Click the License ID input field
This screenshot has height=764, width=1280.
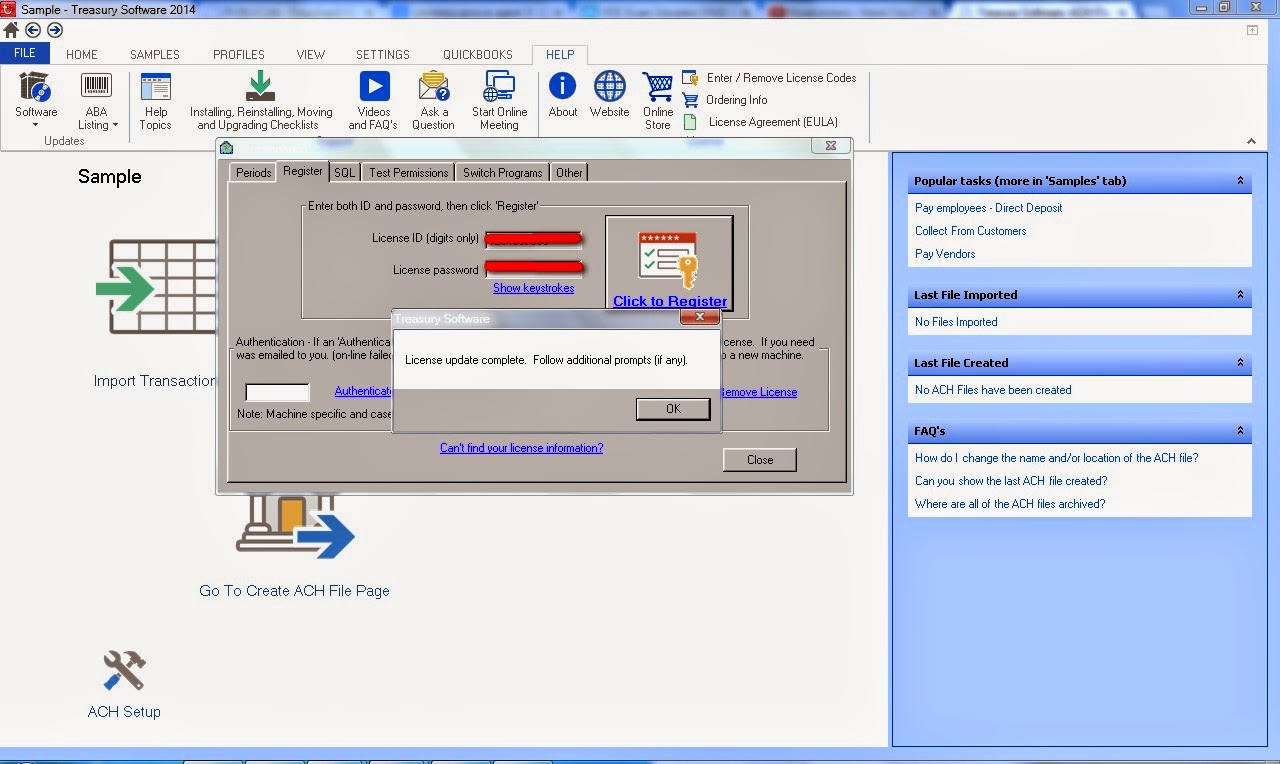tap(534, 239)
